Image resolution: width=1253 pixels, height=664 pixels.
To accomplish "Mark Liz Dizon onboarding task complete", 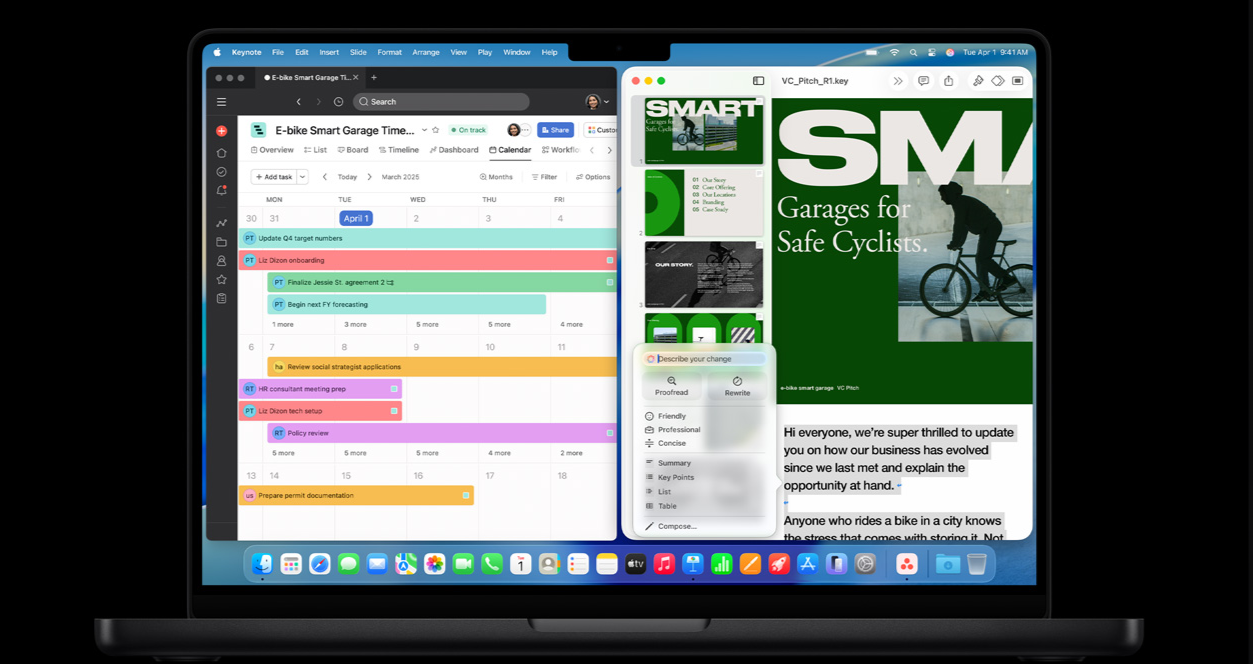I will pyautogui.click(x=610, y=260).
